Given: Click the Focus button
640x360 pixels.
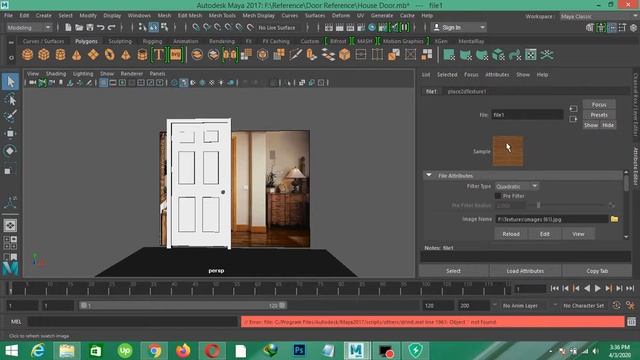Looking at the screenshot, I should (x=599, y=104).
